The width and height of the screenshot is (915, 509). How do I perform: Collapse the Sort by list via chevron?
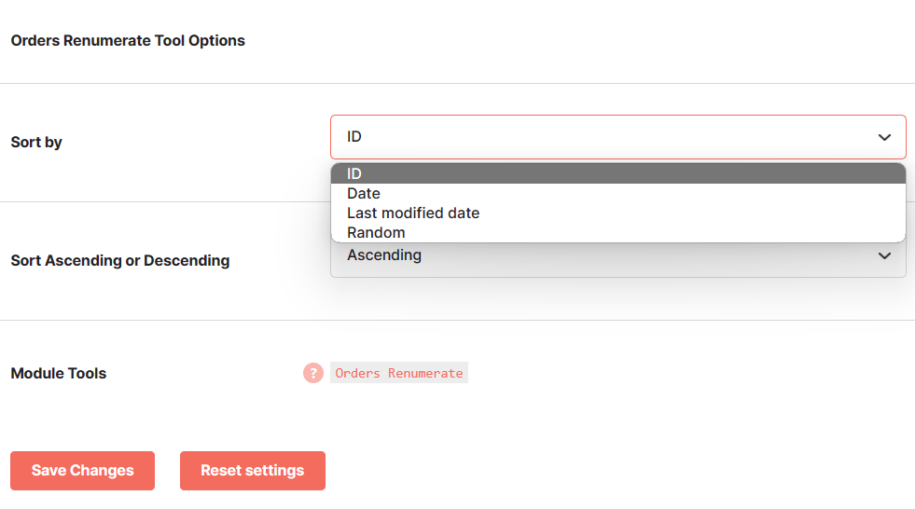(x=884, y=138)
